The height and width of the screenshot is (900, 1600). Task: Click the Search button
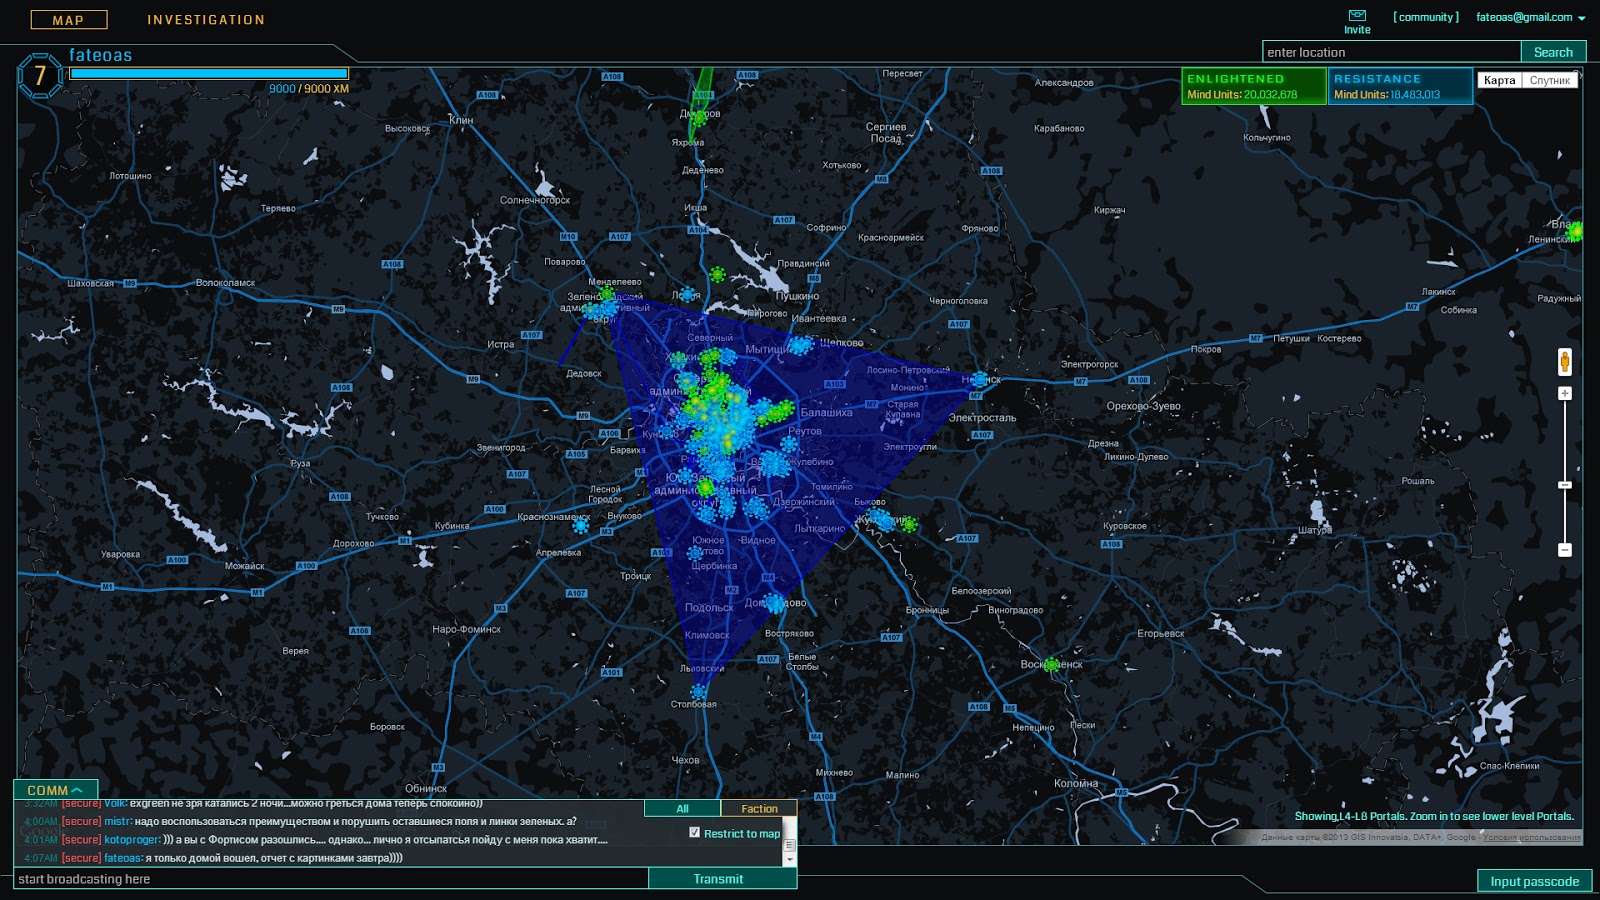click(1553, 52)
